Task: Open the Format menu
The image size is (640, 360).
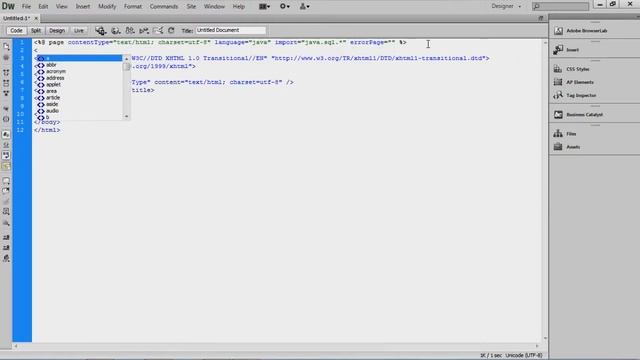Action: [x=133, y=7]
